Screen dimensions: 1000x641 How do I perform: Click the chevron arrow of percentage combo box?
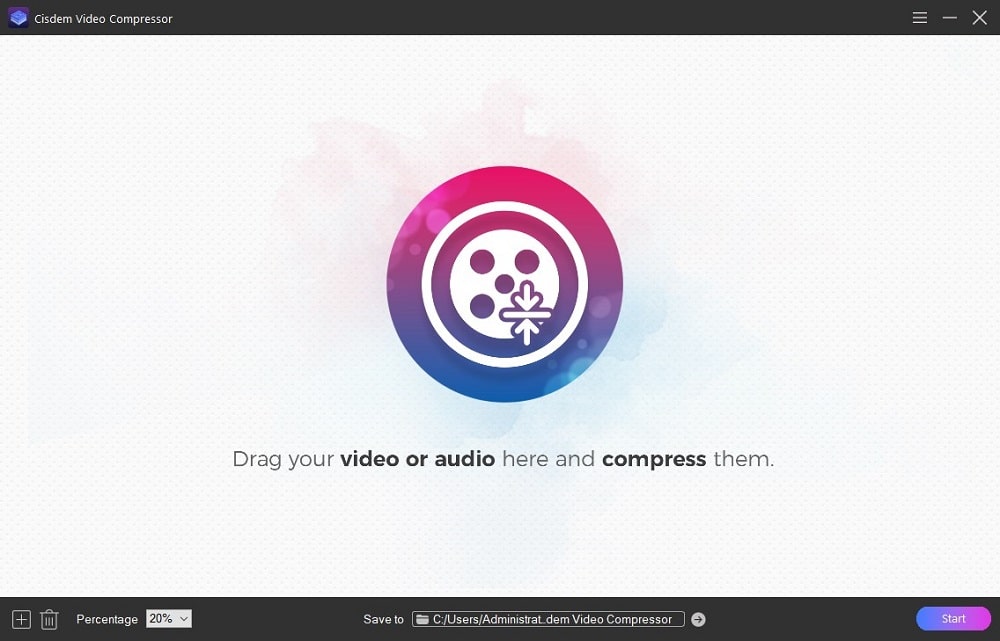point(184,619)
